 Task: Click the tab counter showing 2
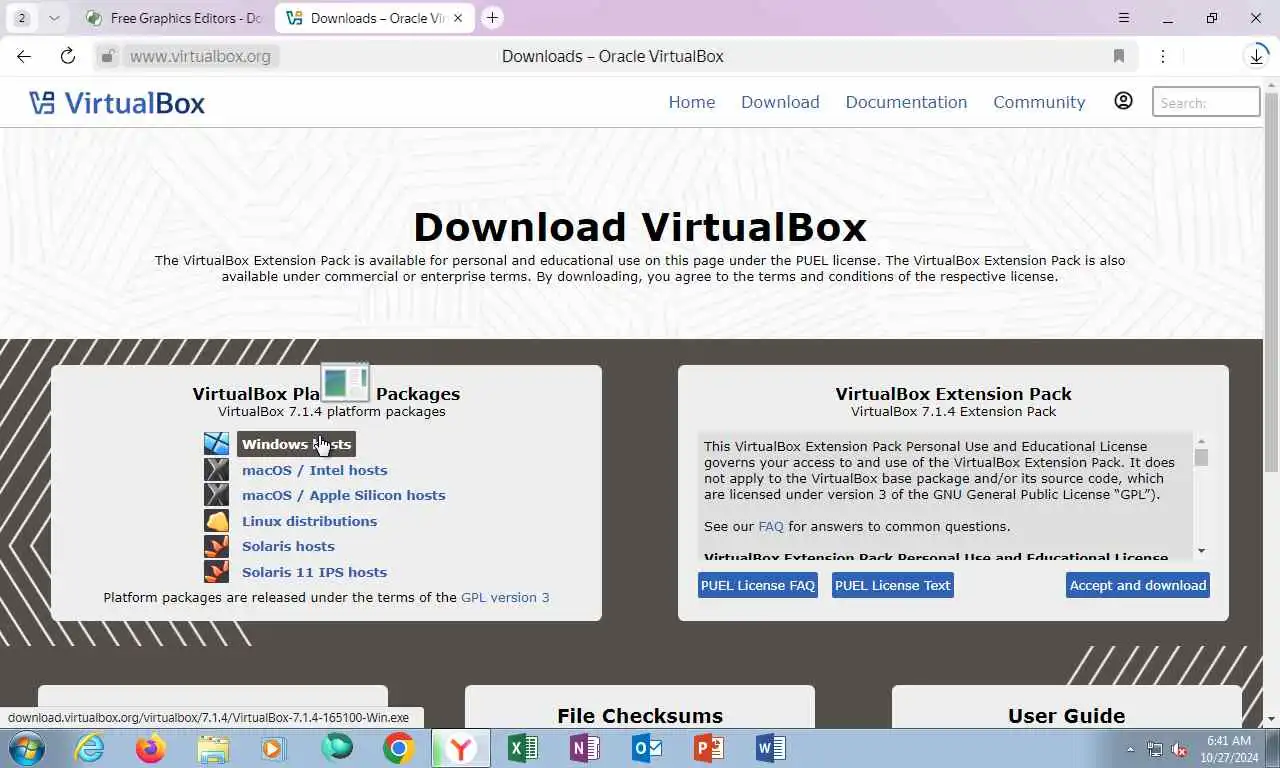pos(22,18)
